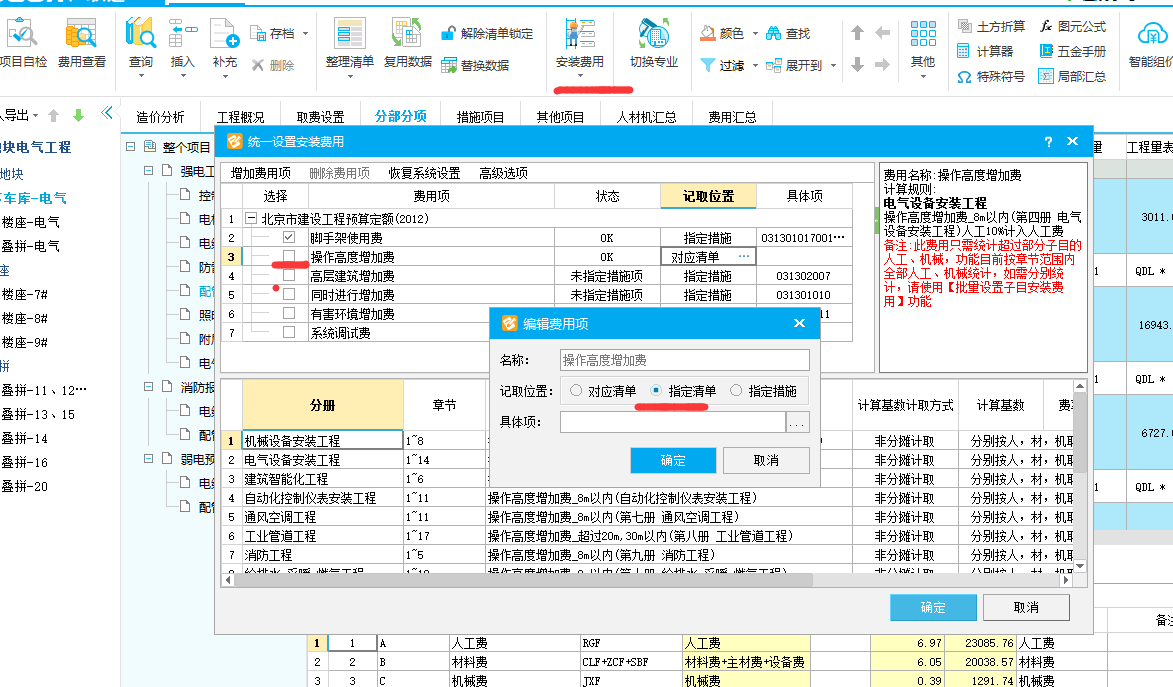This screenshot has height=687, width=1173.
Task: Click the 颜色 color tool
Action: click(723, 34)
